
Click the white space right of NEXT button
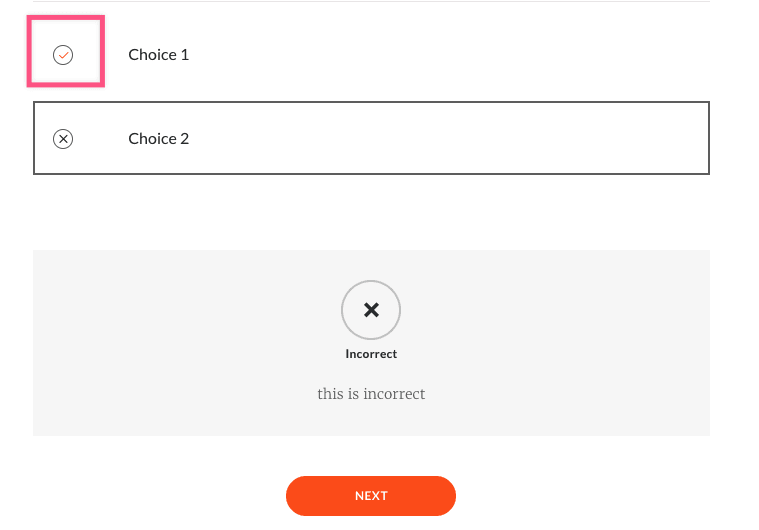tap(600, 496)
